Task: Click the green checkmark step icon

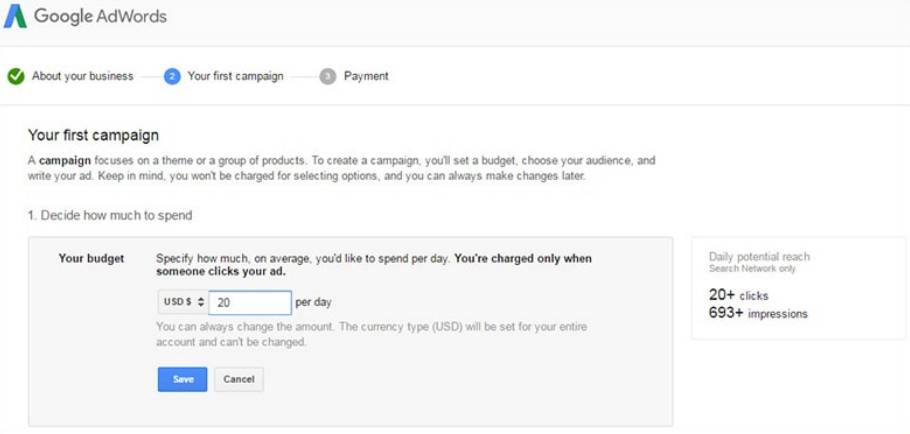Action: tap(16, 76)
